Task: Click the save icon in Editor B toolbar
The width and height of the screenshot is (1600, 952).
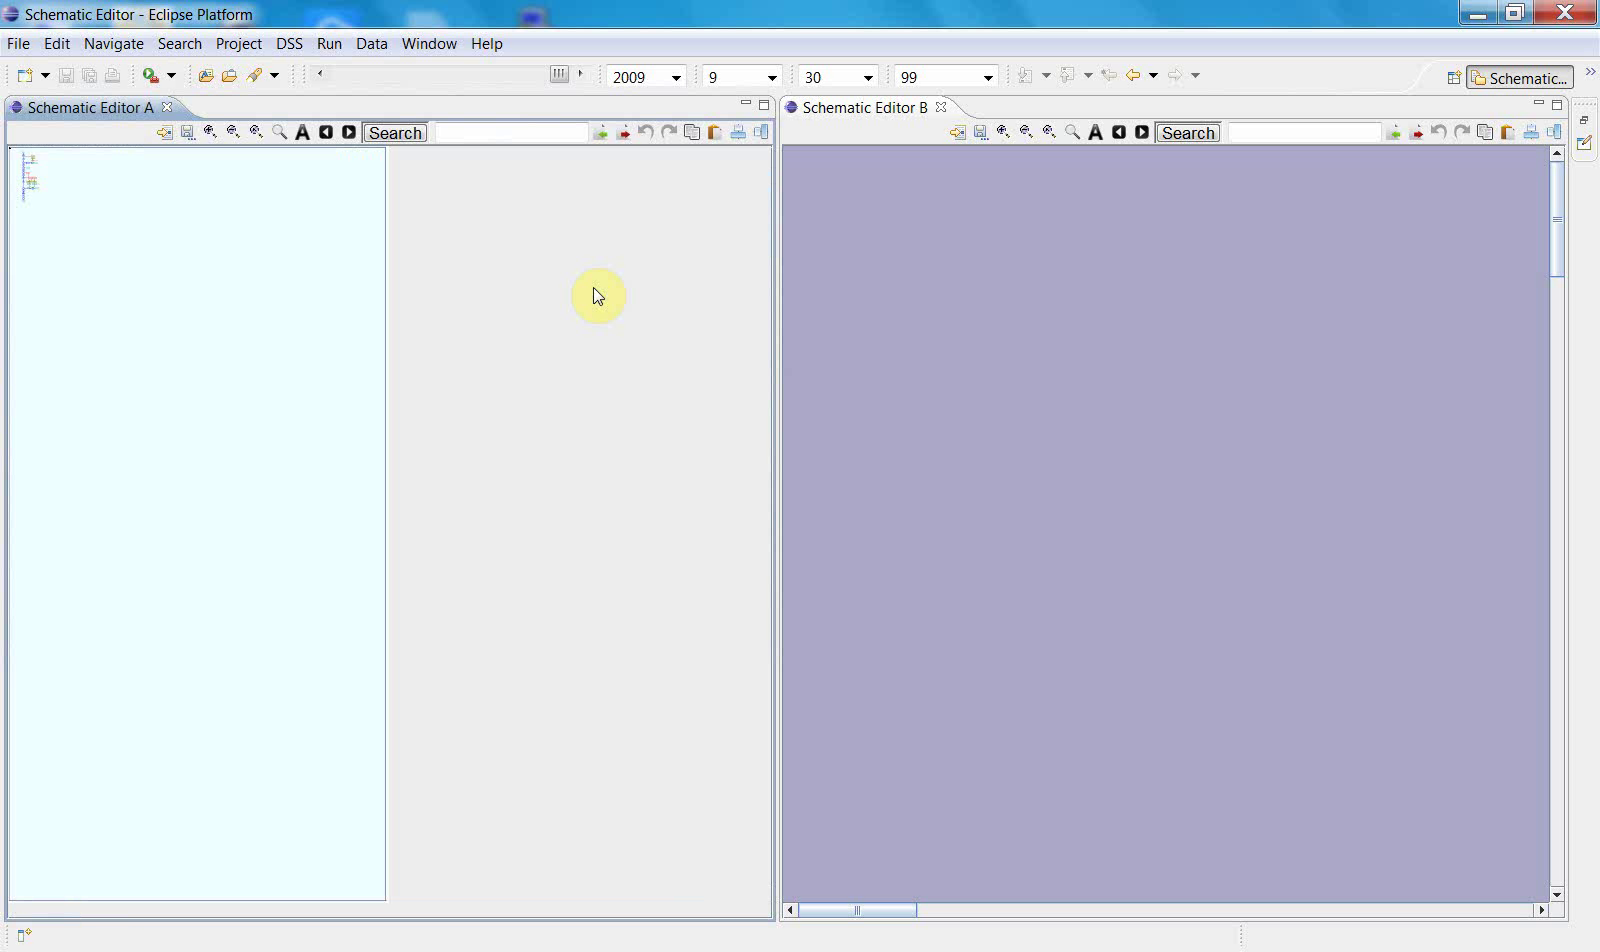Action: [x=981, y=133]
